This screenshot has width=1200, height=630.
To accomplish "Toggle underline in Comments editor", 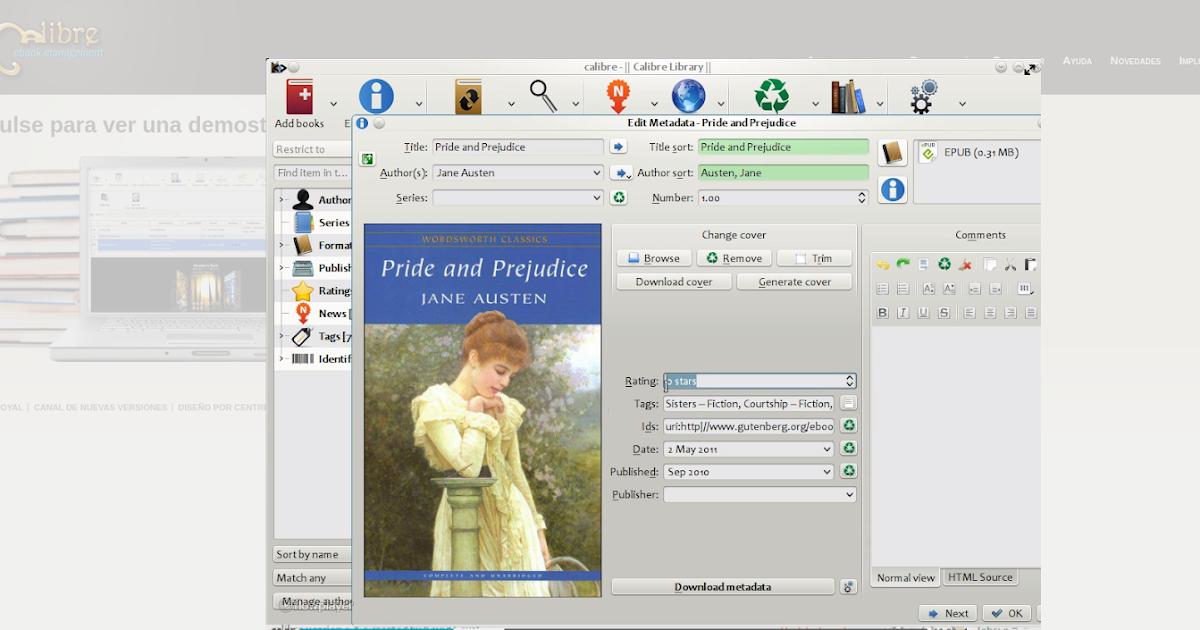I will (x=923, y=313).
